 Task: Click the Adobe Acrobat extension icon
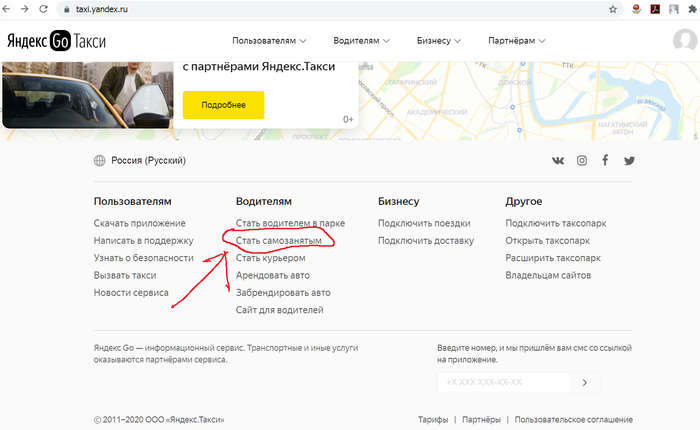click(x=655, y=8)
